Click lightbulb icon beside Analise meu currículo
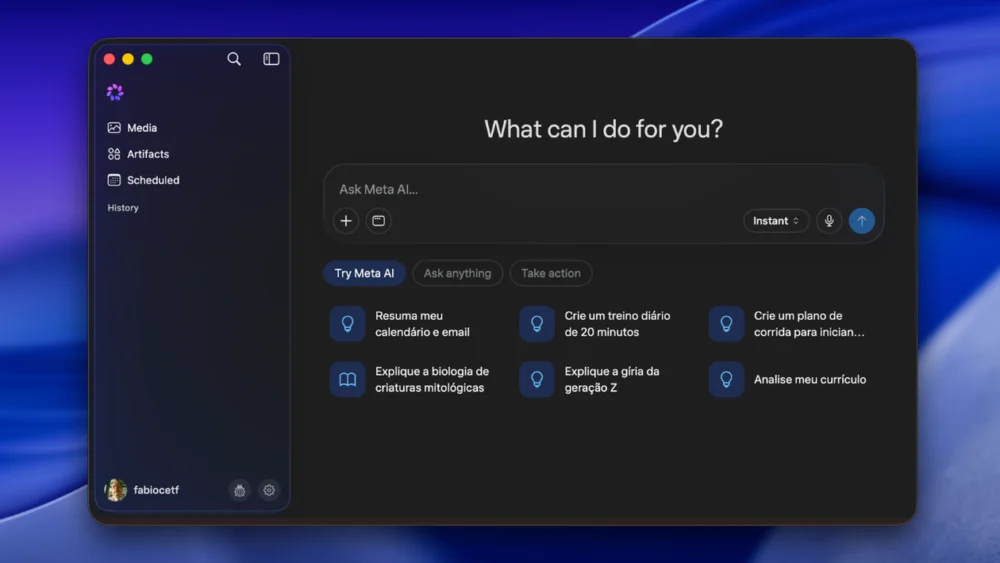This screenshot has height=563, width=1000. click(726, 379)
